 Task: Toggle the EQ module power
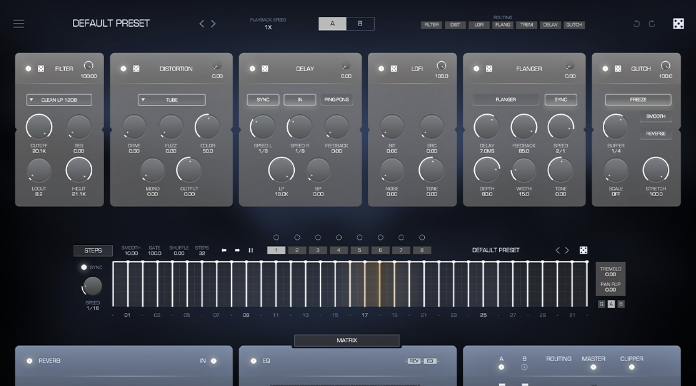[253, 361]
